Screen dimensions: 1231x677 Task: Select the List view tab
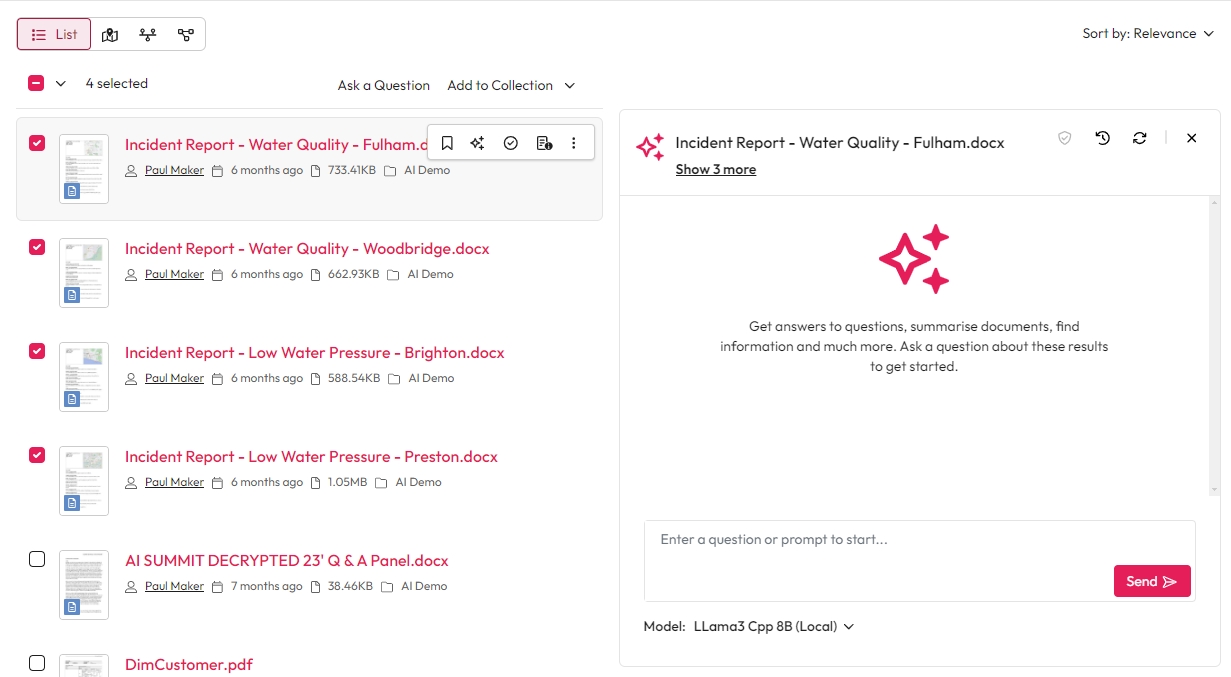coord(54,35)
